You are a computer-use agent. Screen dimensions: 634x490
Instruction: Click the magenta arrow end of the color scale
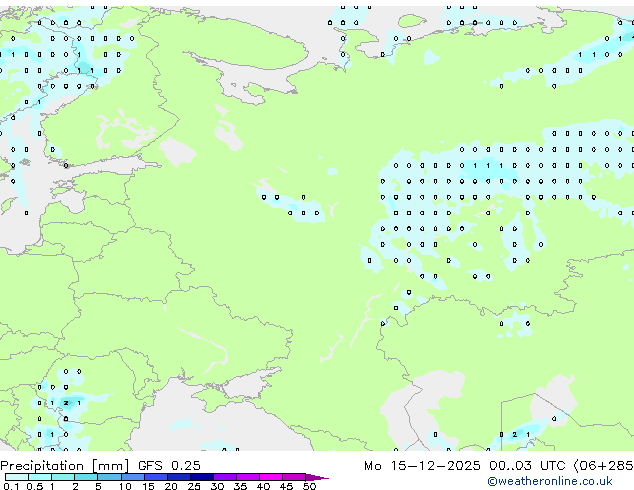tap(320, 477)
